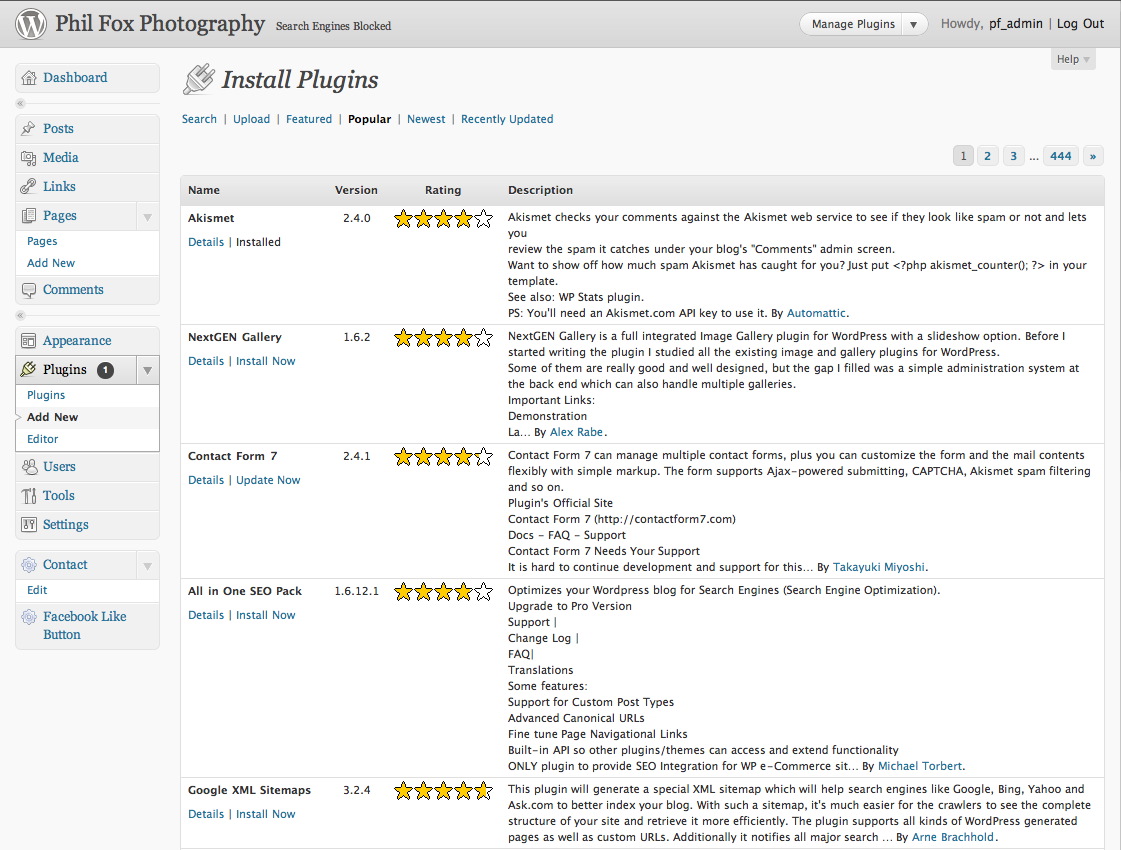Open the Michael Torbert author link
Screen dimensions: 1121x850
click(x=920, y=766)
